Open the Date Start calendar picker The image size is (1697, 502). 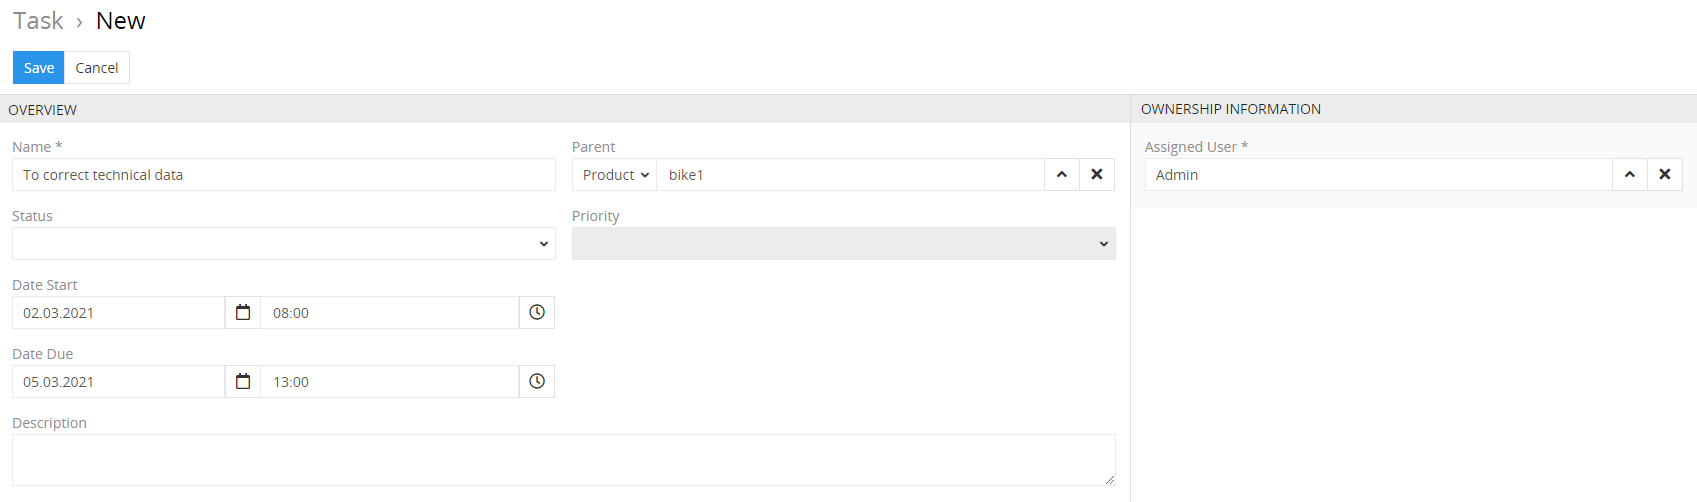point(243,313)
